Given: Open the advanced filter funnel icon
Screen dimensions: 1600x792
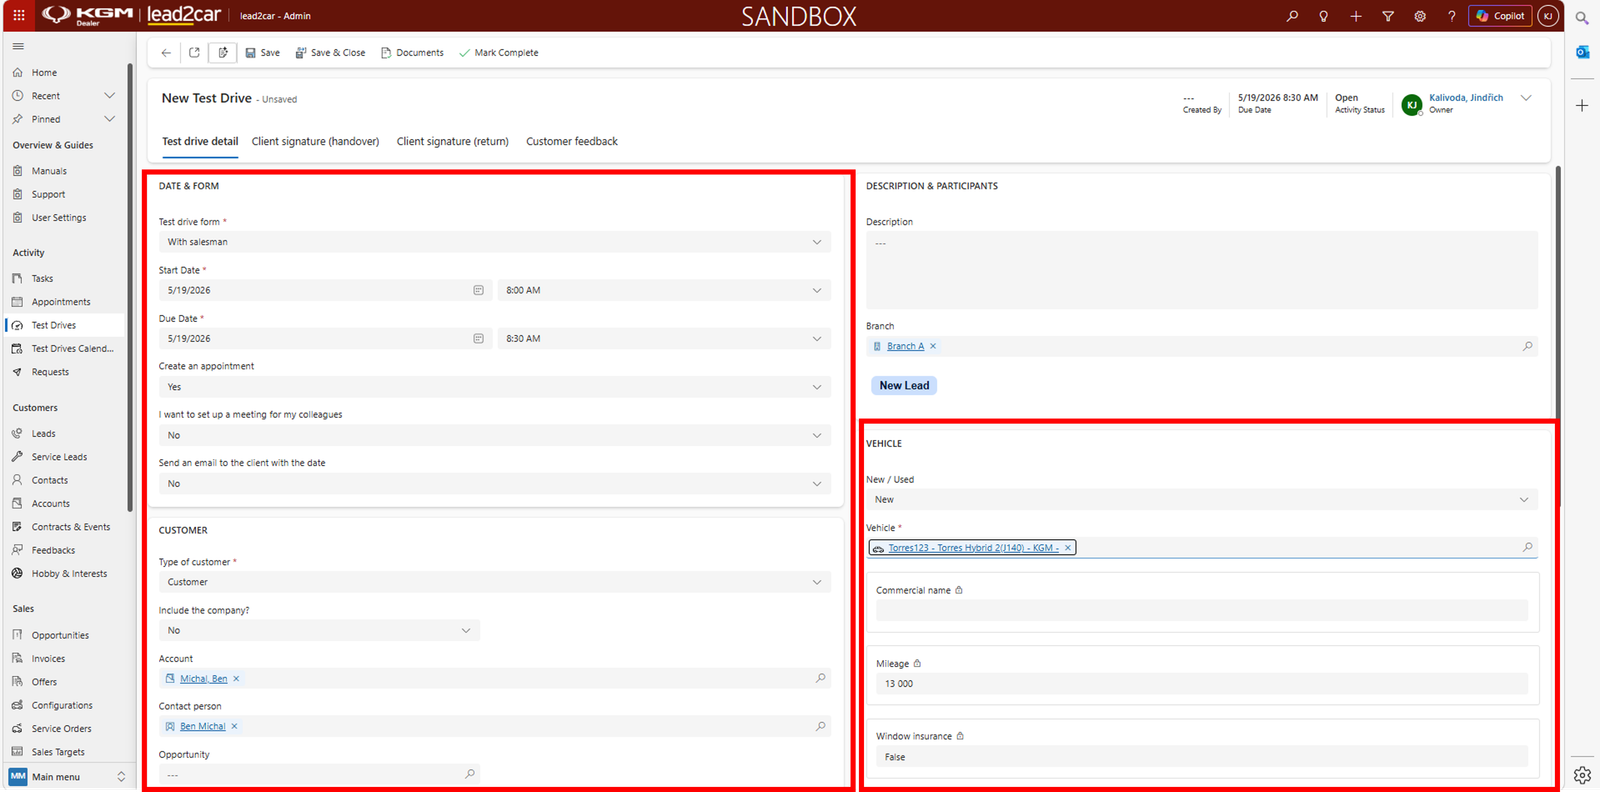Looking at the screenshot, I should pos(1388,16).
